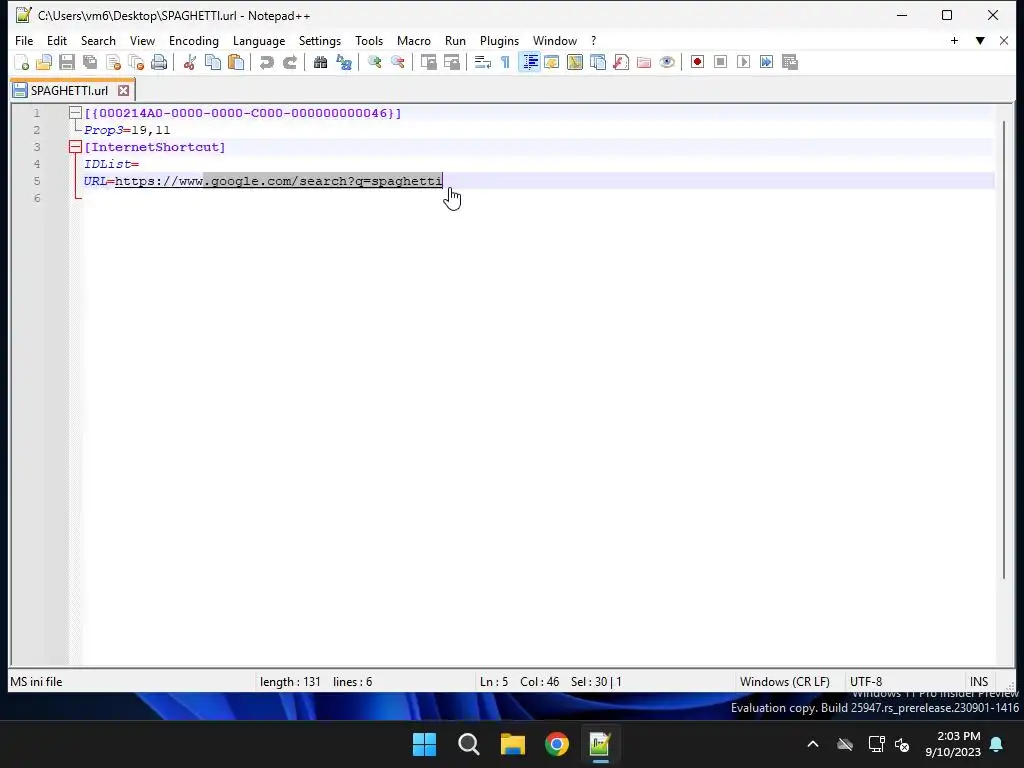
Task: Toggle synchronize horizontal scrolling icon
Action: pos(451,62)
